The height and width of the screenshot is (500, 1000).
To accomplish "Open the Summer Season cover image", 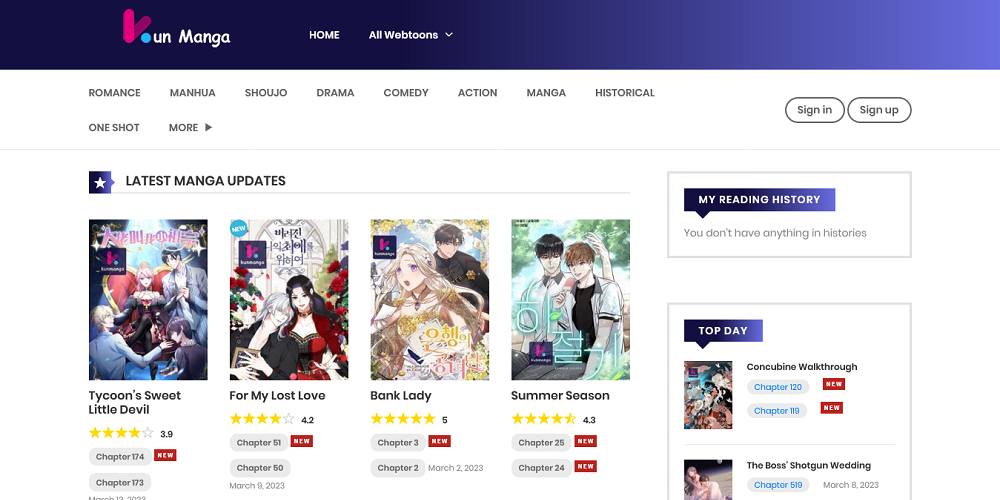I will pos(570,300).
